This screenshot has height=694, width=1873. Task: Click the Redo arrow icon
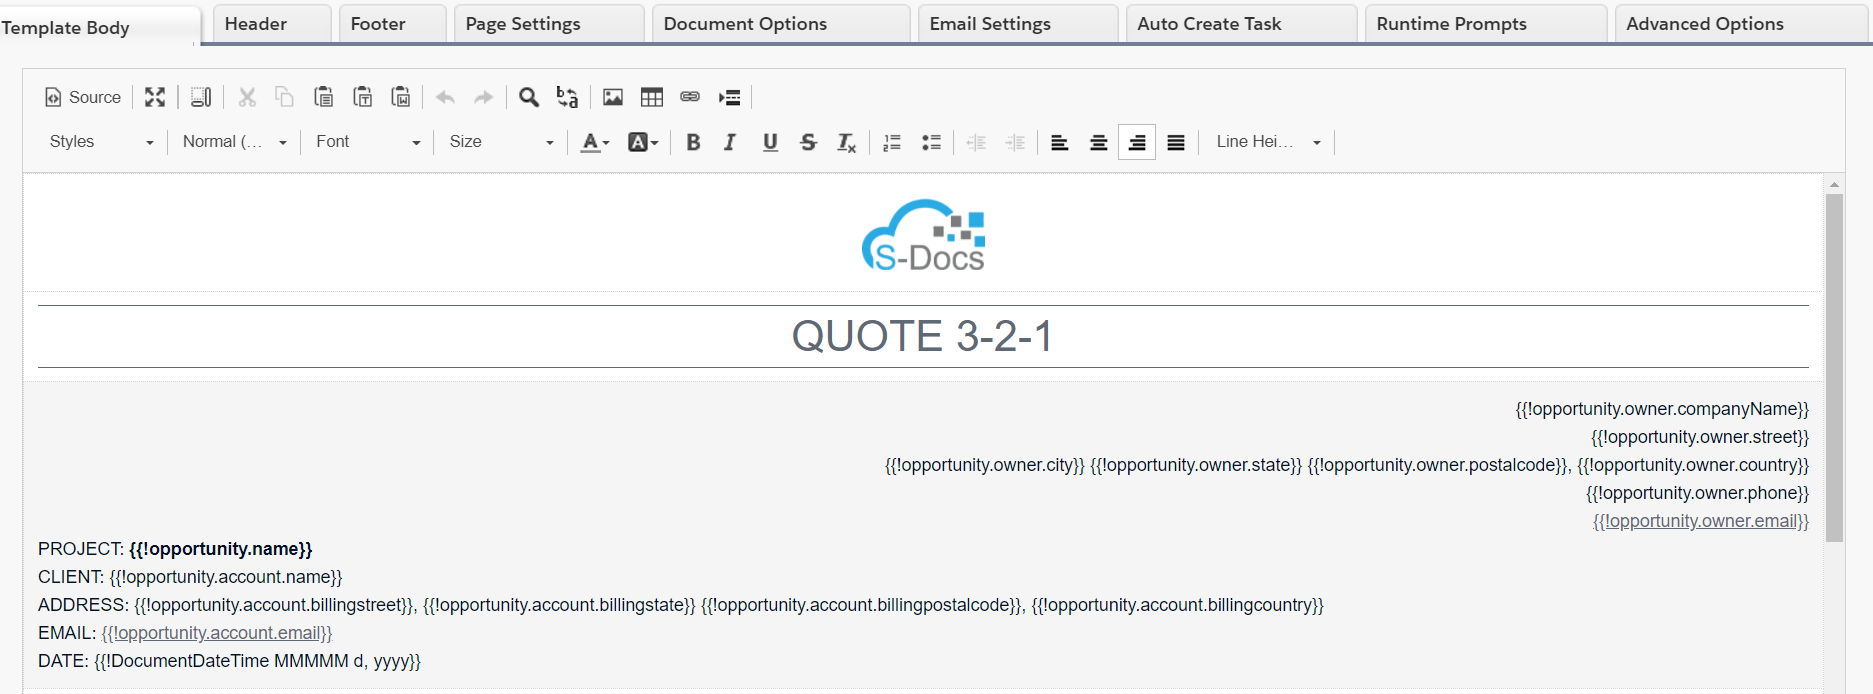tap(484, 97)
